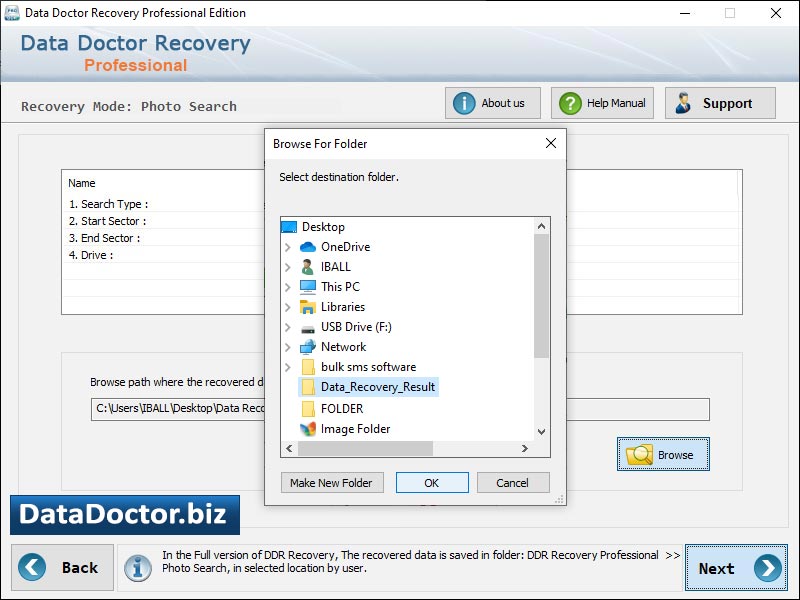Image resolution: width=800 pixels, height=600 pixels.
Task: Confirm destination by clicking OK
Action: coord(432,482)
